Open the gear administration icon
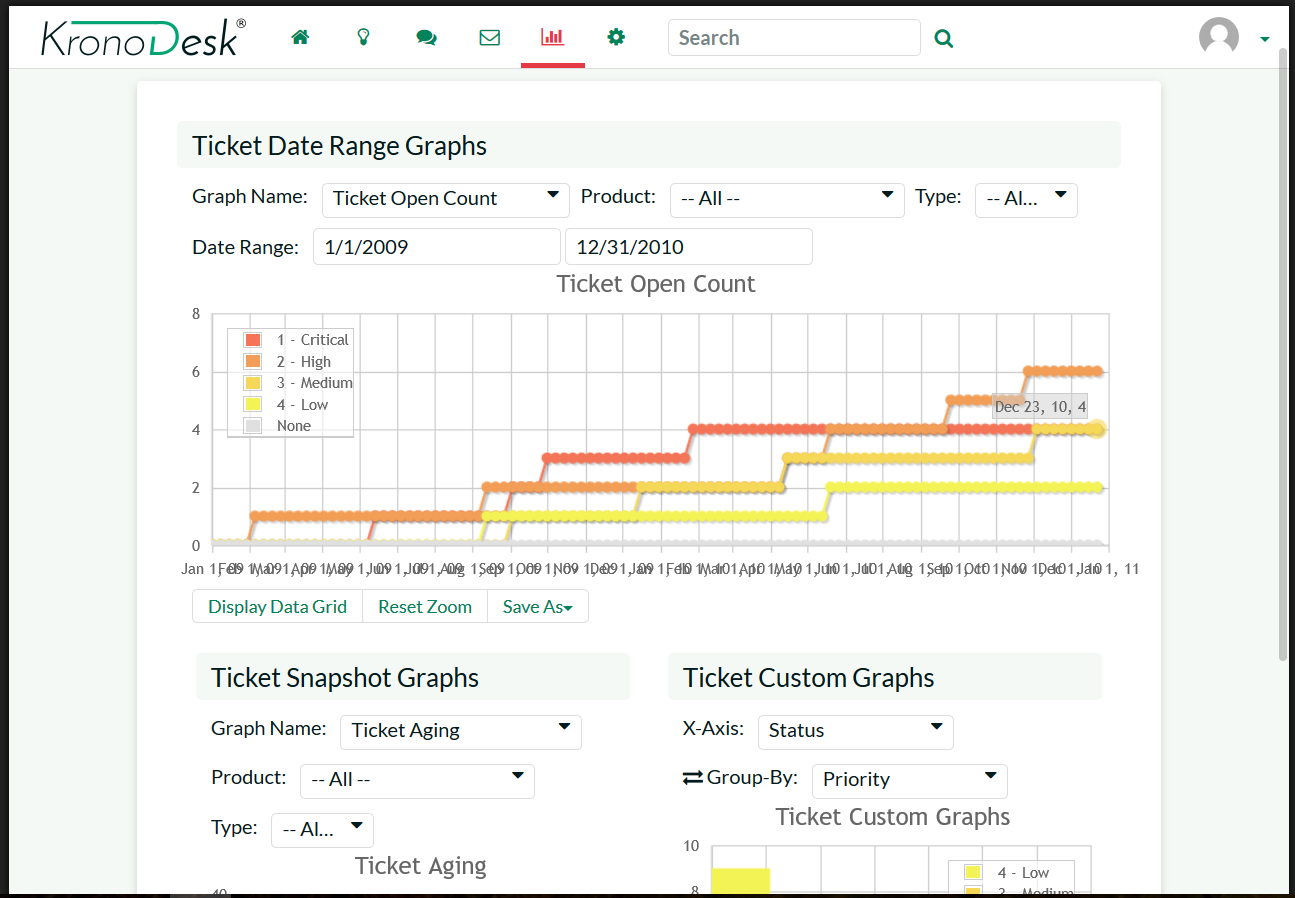1295x898 pixels. tap(616, 38)
